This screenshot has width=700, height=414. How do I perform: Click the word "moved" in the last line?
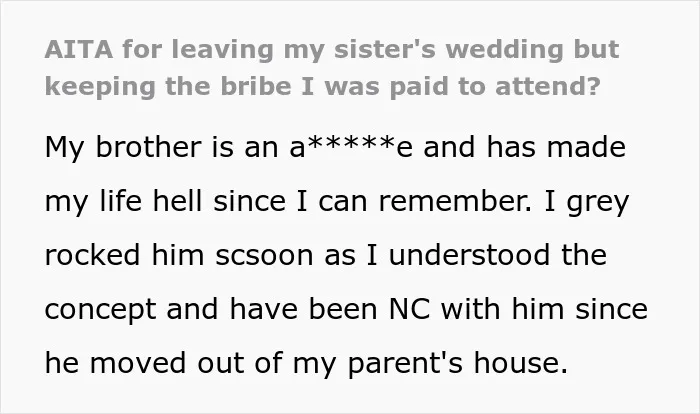tap(138, 362)
